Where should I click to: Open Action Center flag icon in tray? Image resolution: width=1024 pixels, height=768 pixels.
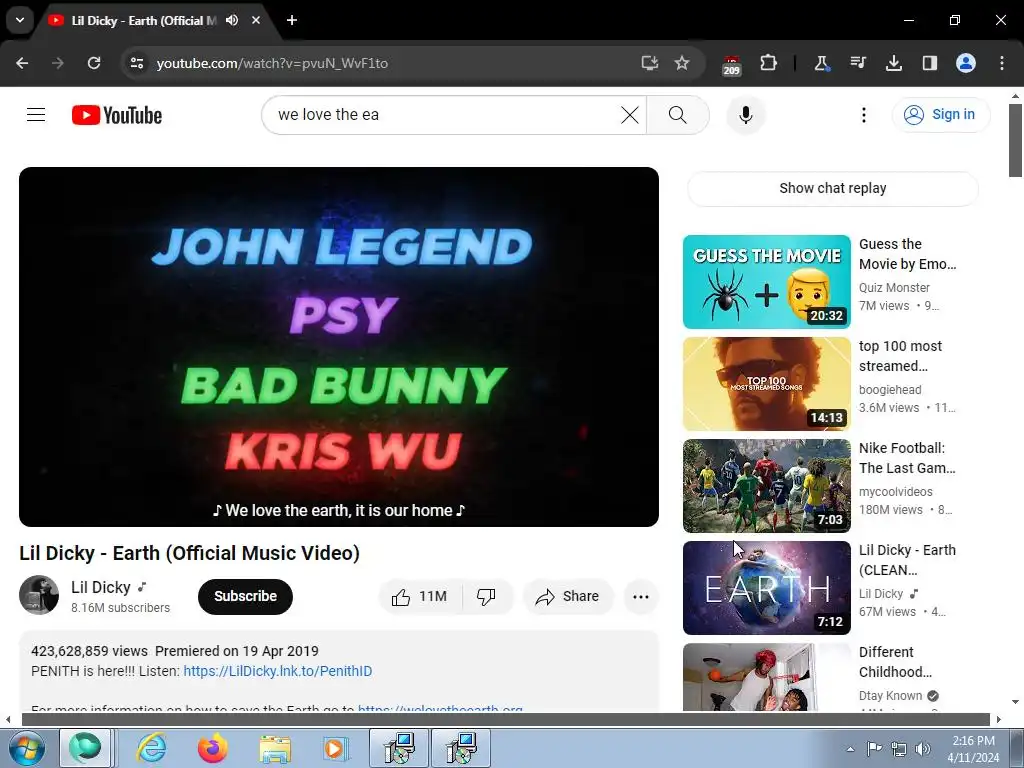874,749
